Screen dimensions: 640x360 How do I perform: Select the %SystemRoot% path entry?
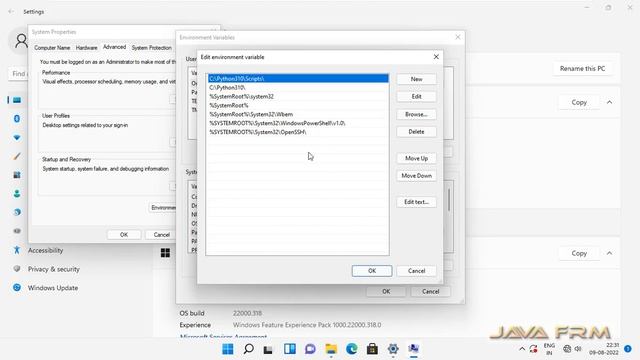298,105
